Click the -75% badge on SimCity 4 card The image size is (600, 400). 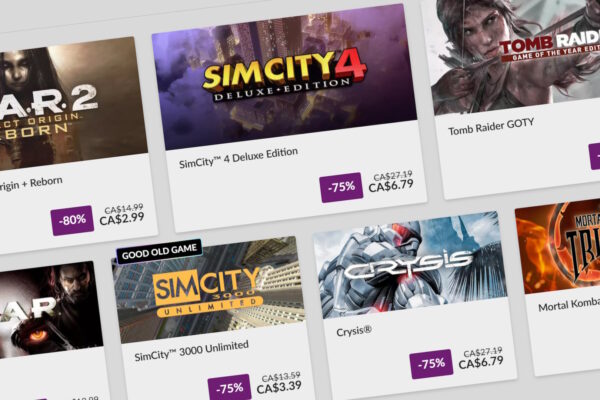[341, 187]
